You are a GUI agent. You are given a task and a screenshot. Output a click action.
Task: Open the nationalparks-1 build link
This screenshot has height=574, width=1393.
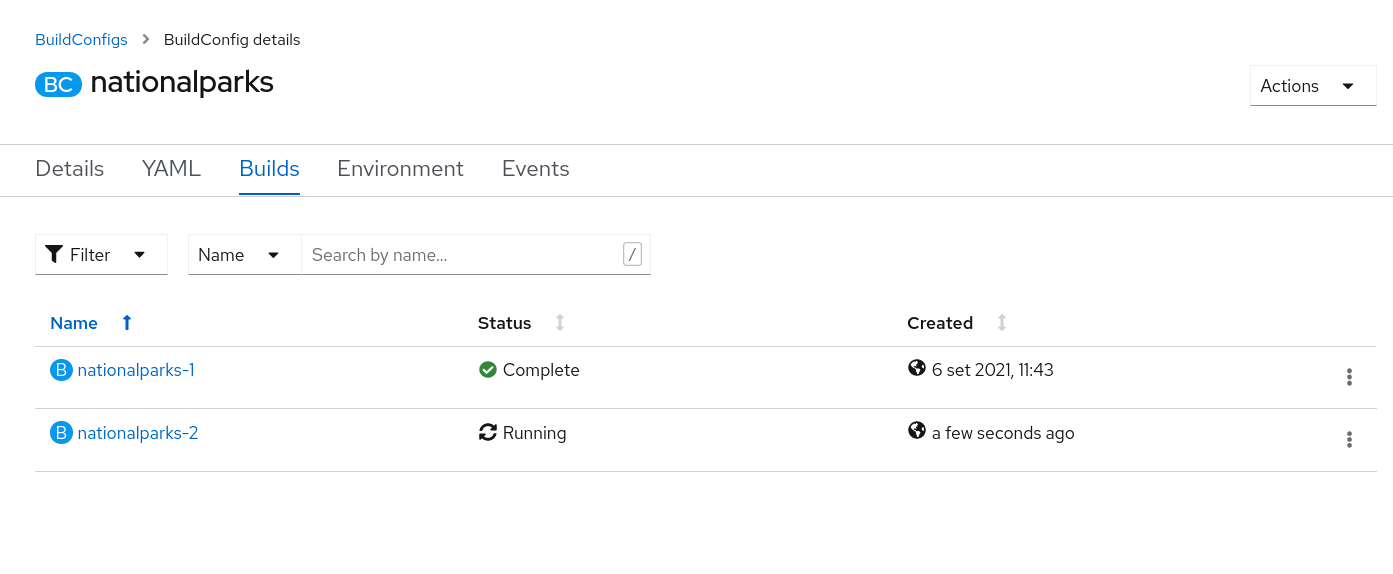click(x=136, y=370)
